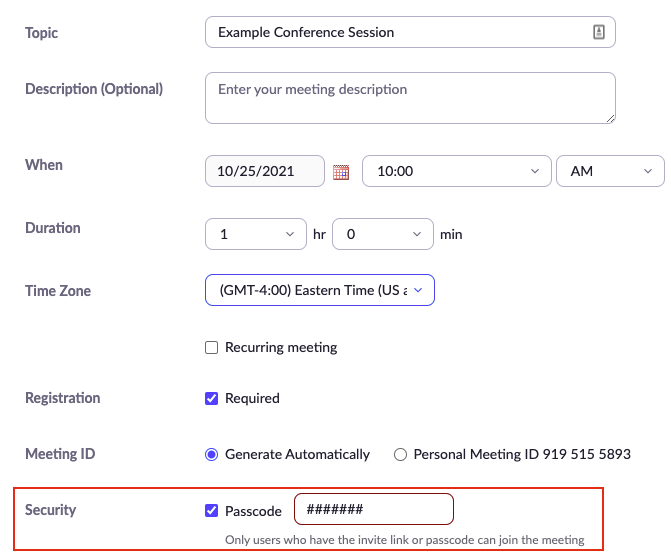Click the date field showing 10/25/2021
Image resolution: width=671 pixels, height=560 pixels.
coord(265,171)
